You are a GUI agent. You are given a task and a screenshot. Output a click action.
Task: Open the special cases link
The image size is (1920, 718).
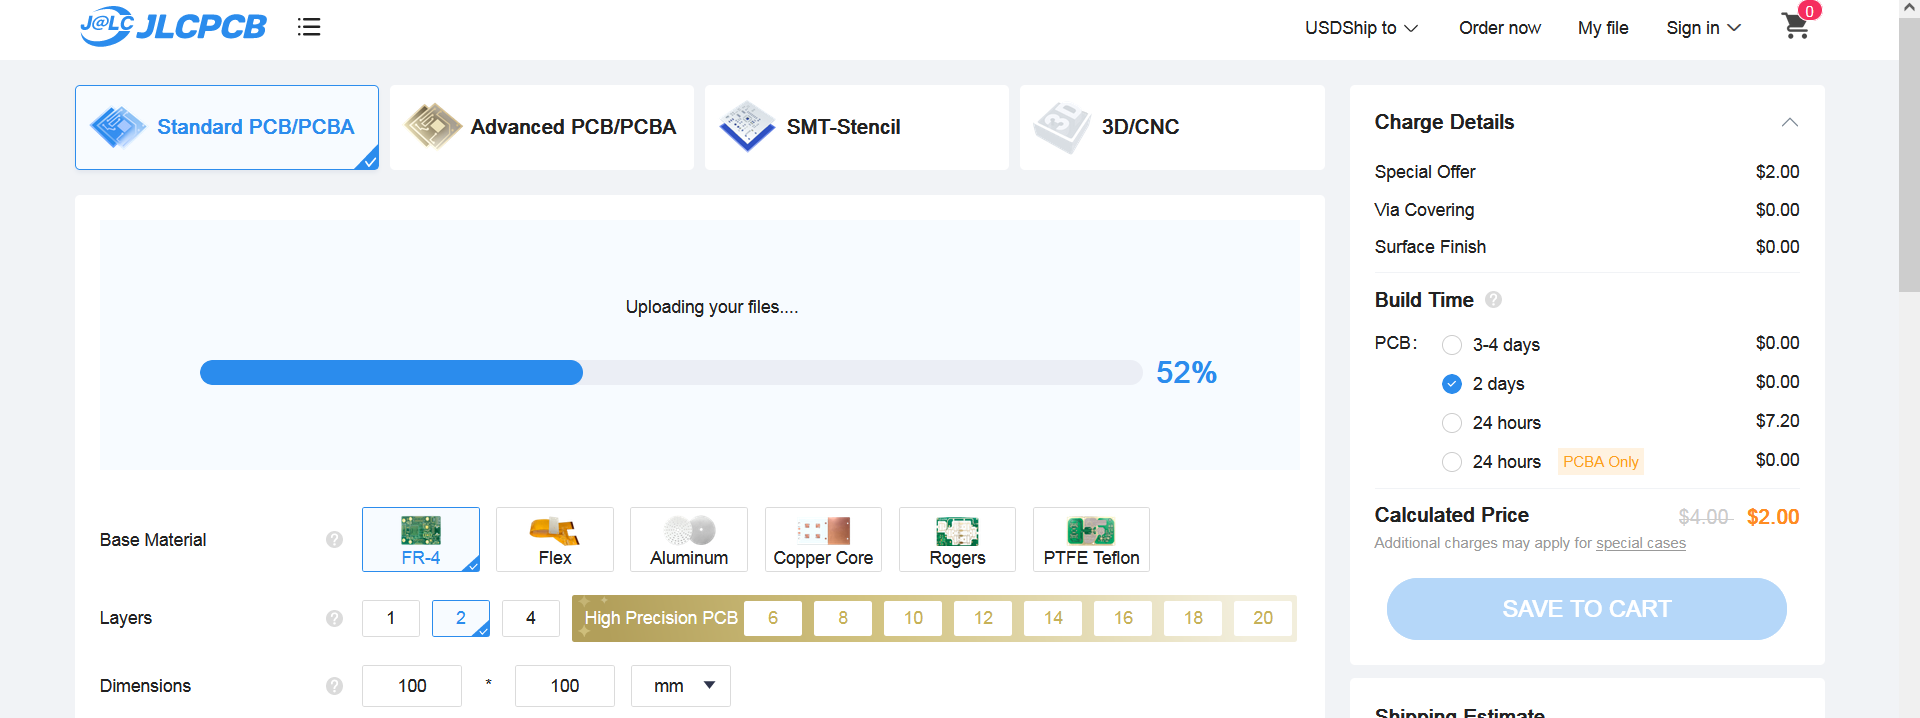click(x=1640, y=543)
